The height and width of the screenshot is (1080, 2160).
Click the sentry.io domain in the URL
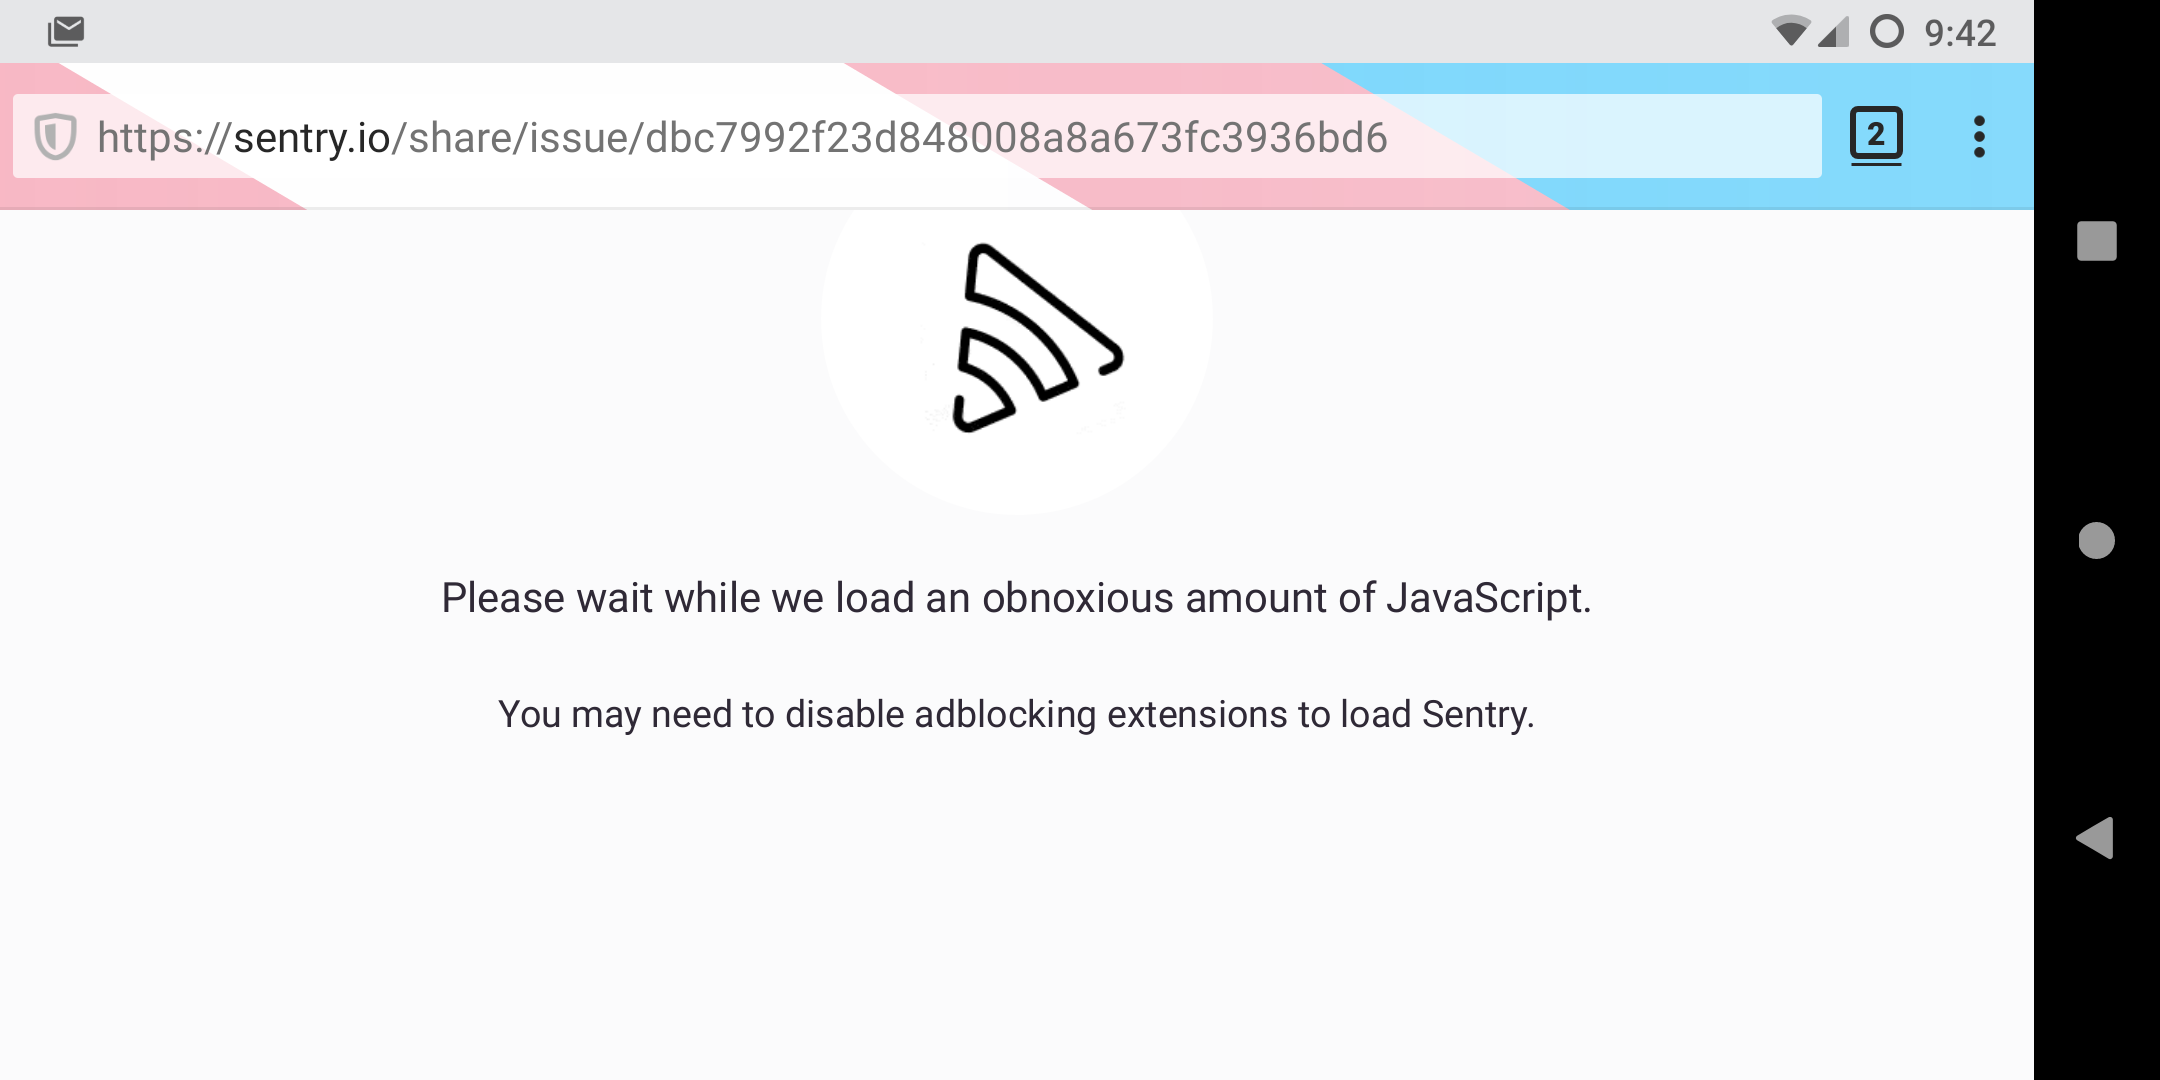pyautogui.click(x=311, y=138)
